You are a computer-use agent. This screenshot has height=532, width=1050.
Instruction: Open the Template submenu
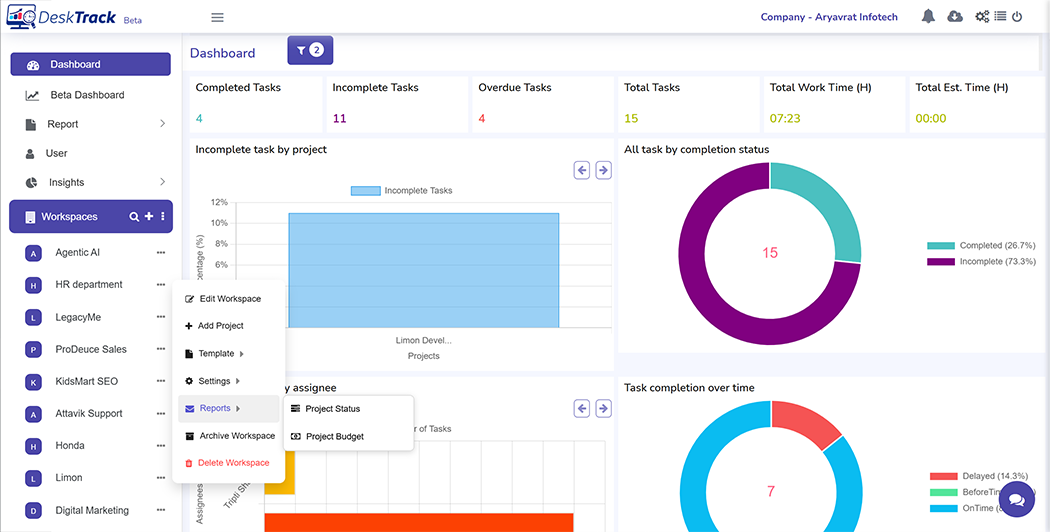click(216, 353)
